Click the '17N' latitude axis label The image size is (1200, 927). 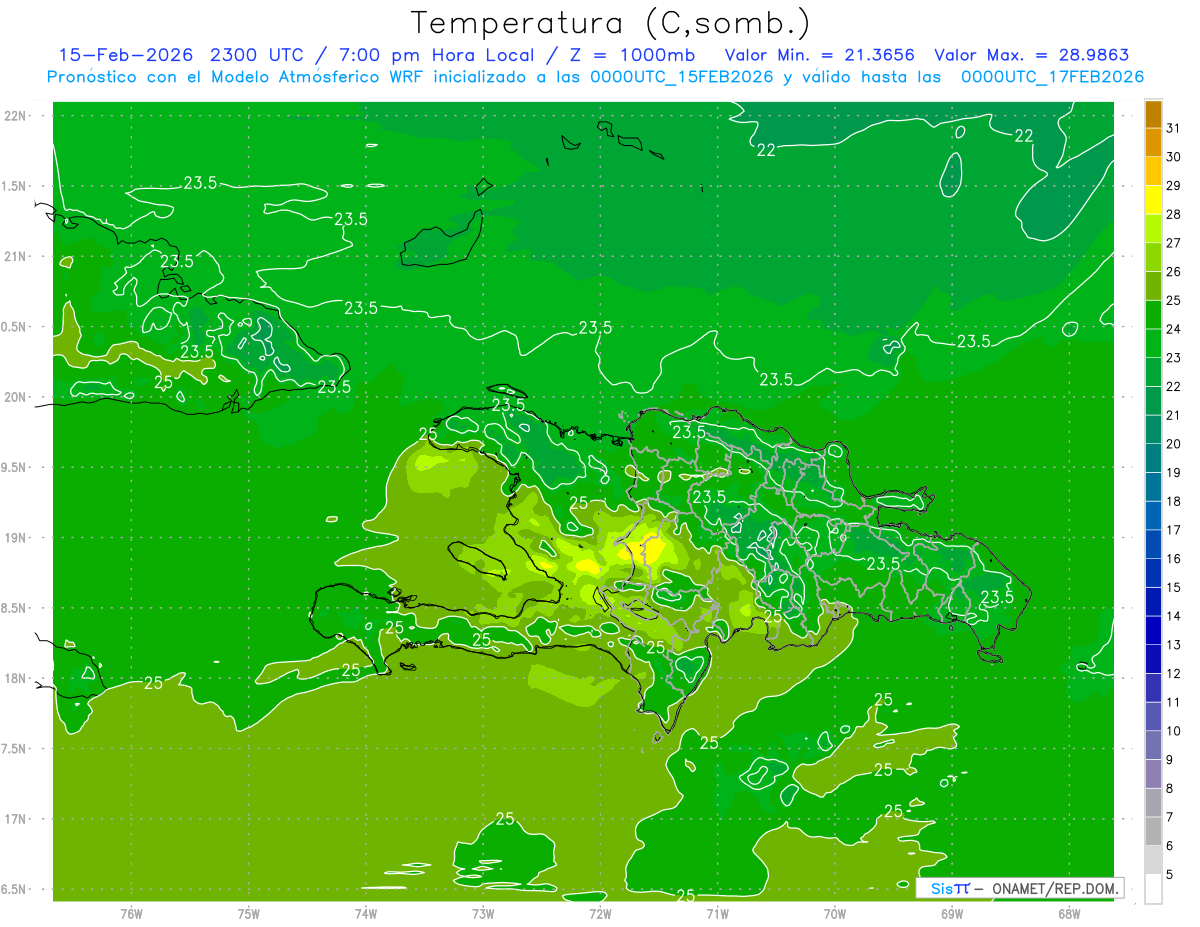(15, 820)
